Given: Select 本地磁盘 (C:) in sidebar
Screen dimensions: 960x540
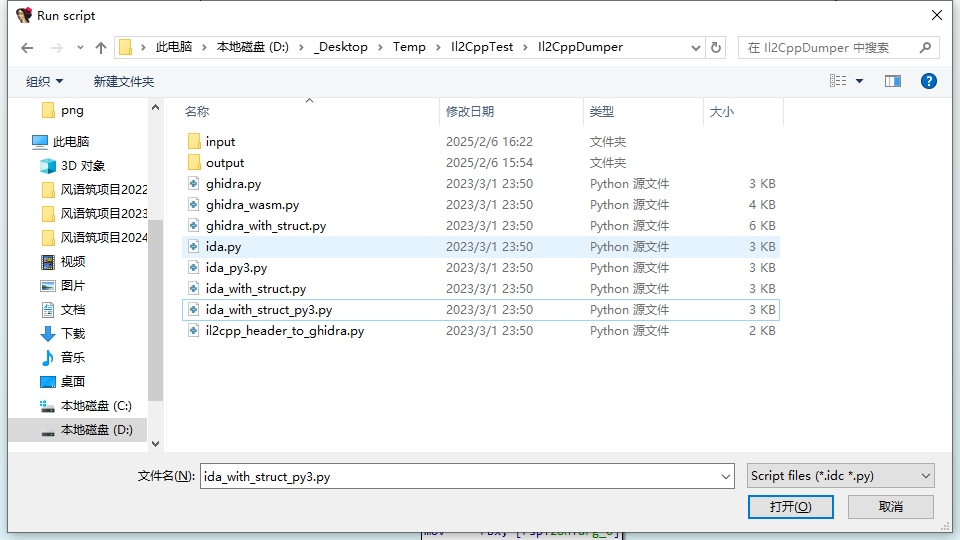Looking at the screenshot, I should [95, 406].
